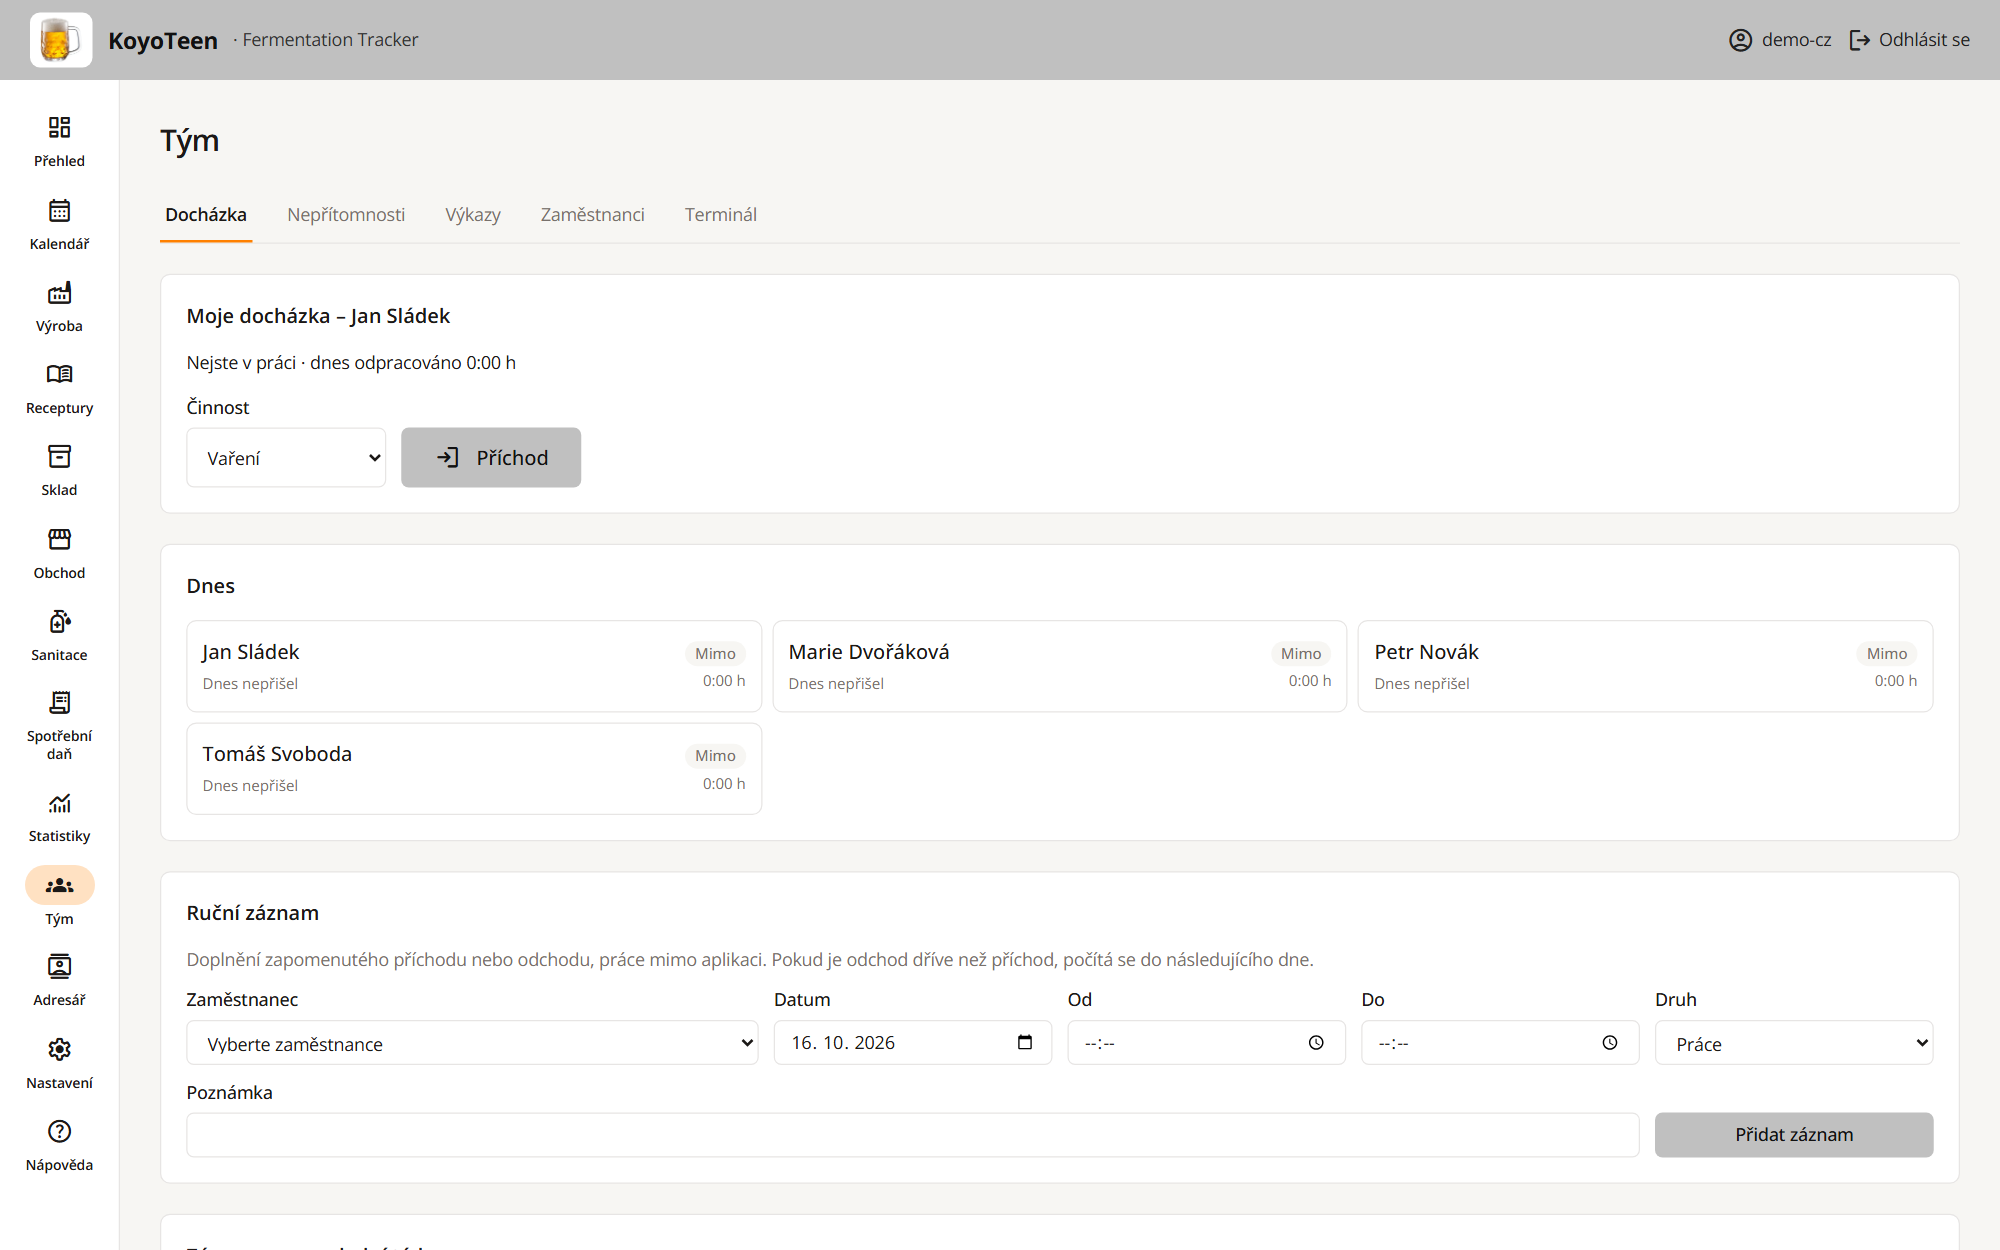Image resolution: width=2000 pixels, height=1250 pixels.
Task: Expand the Činnost Vaření dropdown
Action: click(286, 458)
